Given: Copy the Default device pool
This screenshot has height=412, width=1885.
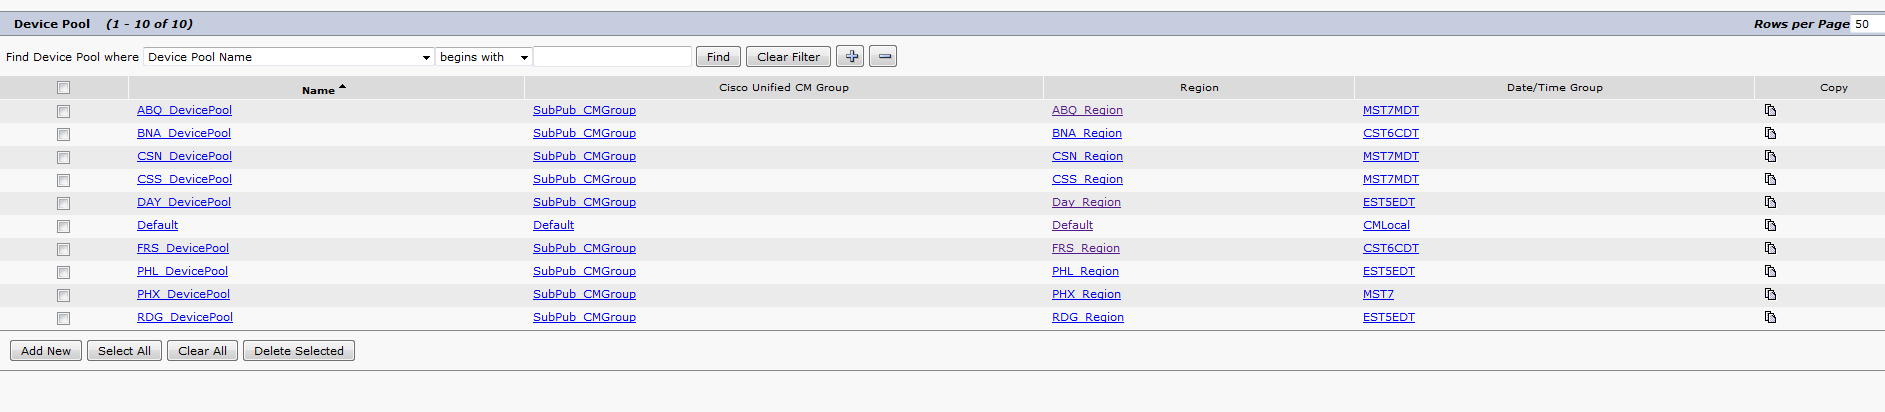Looking at the screenshot, I should pyautogui.click(x=1770, y=225).
